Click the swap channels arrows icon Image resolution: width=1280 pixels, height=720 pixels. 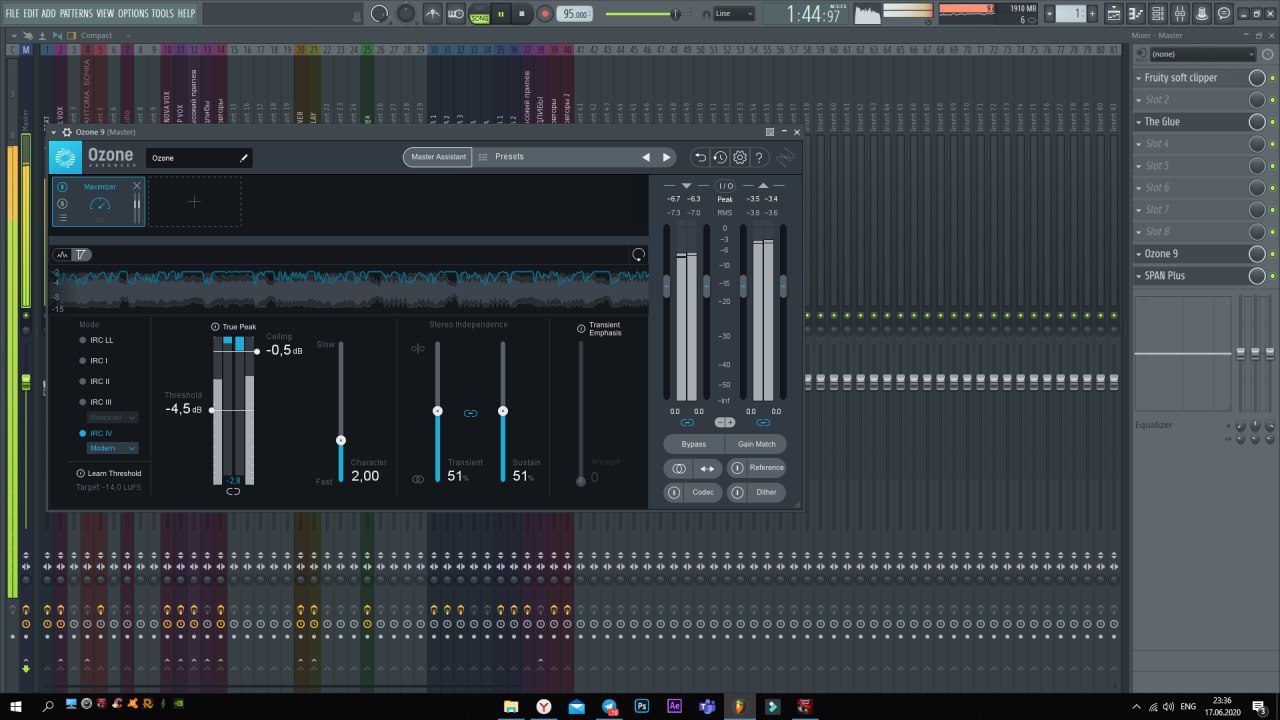707,468
